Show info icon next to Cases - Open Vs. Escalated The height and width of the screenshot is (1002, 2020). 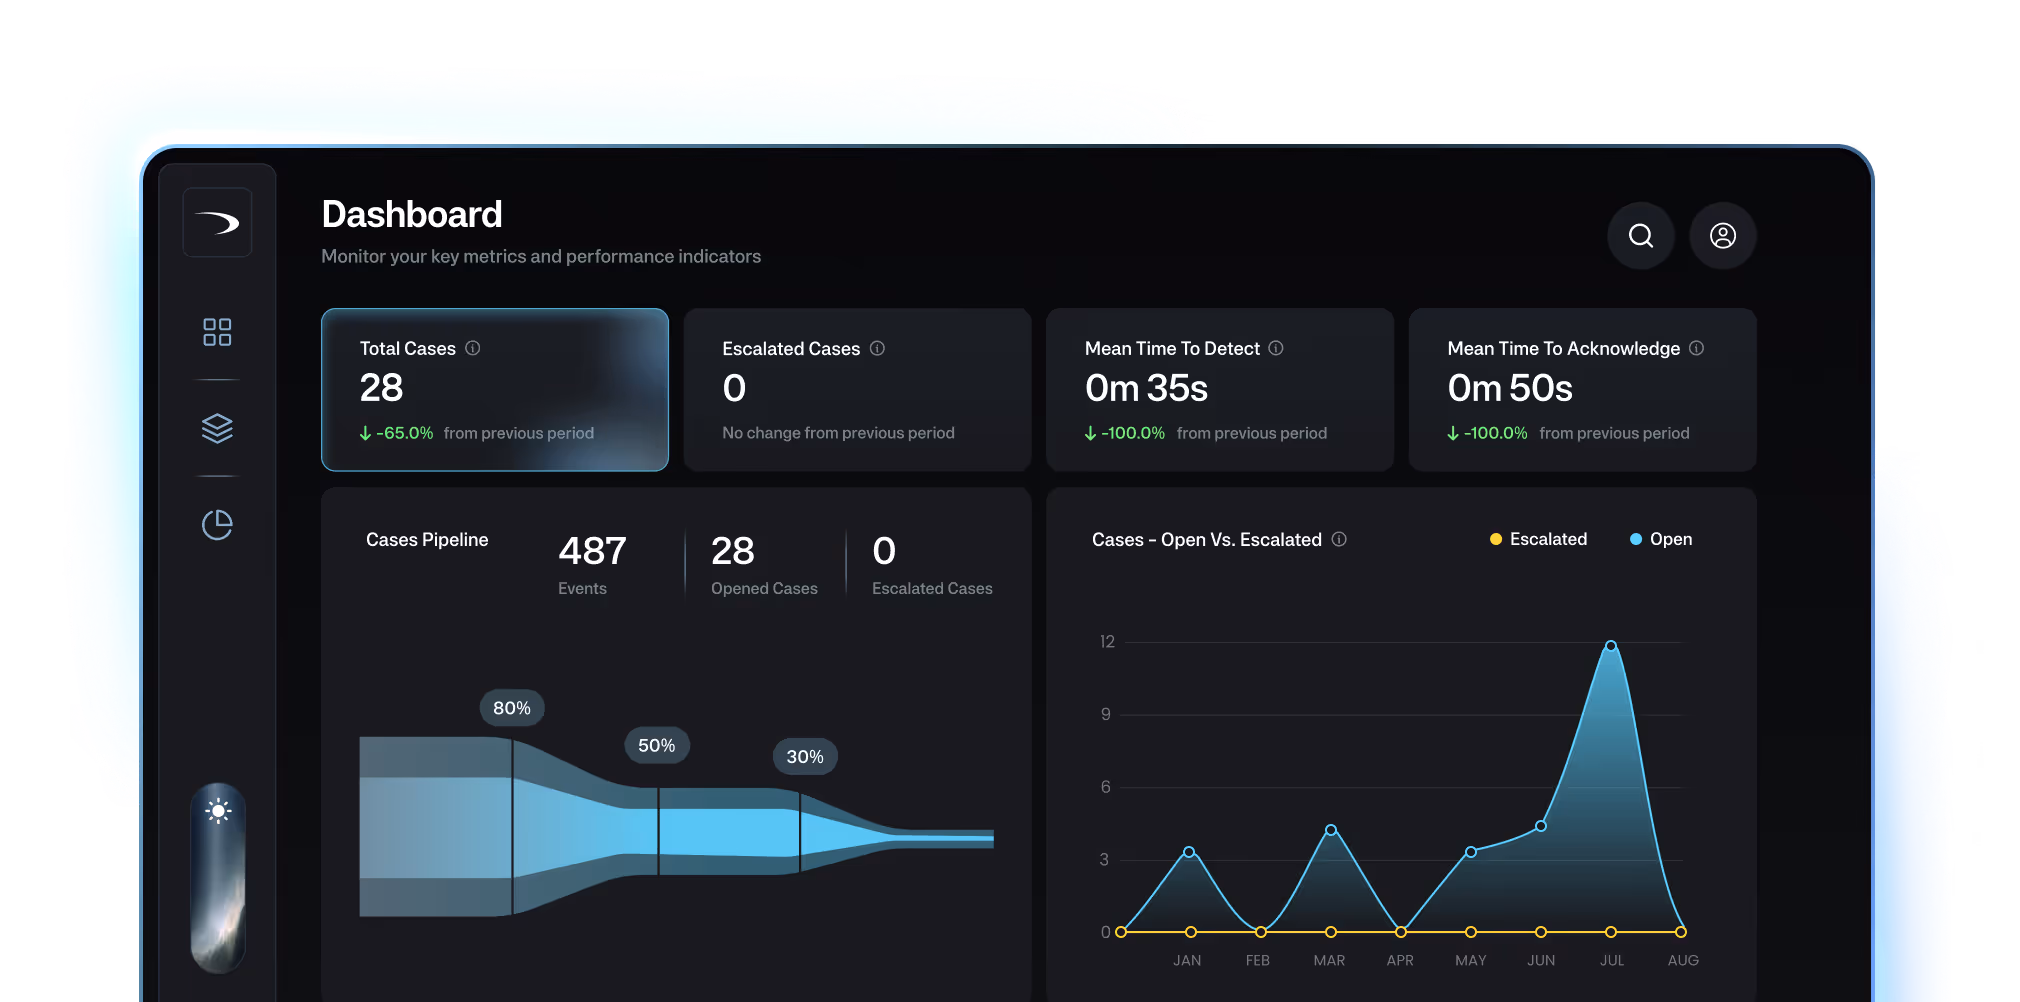pyautogui.click(x=1339, y=539)
